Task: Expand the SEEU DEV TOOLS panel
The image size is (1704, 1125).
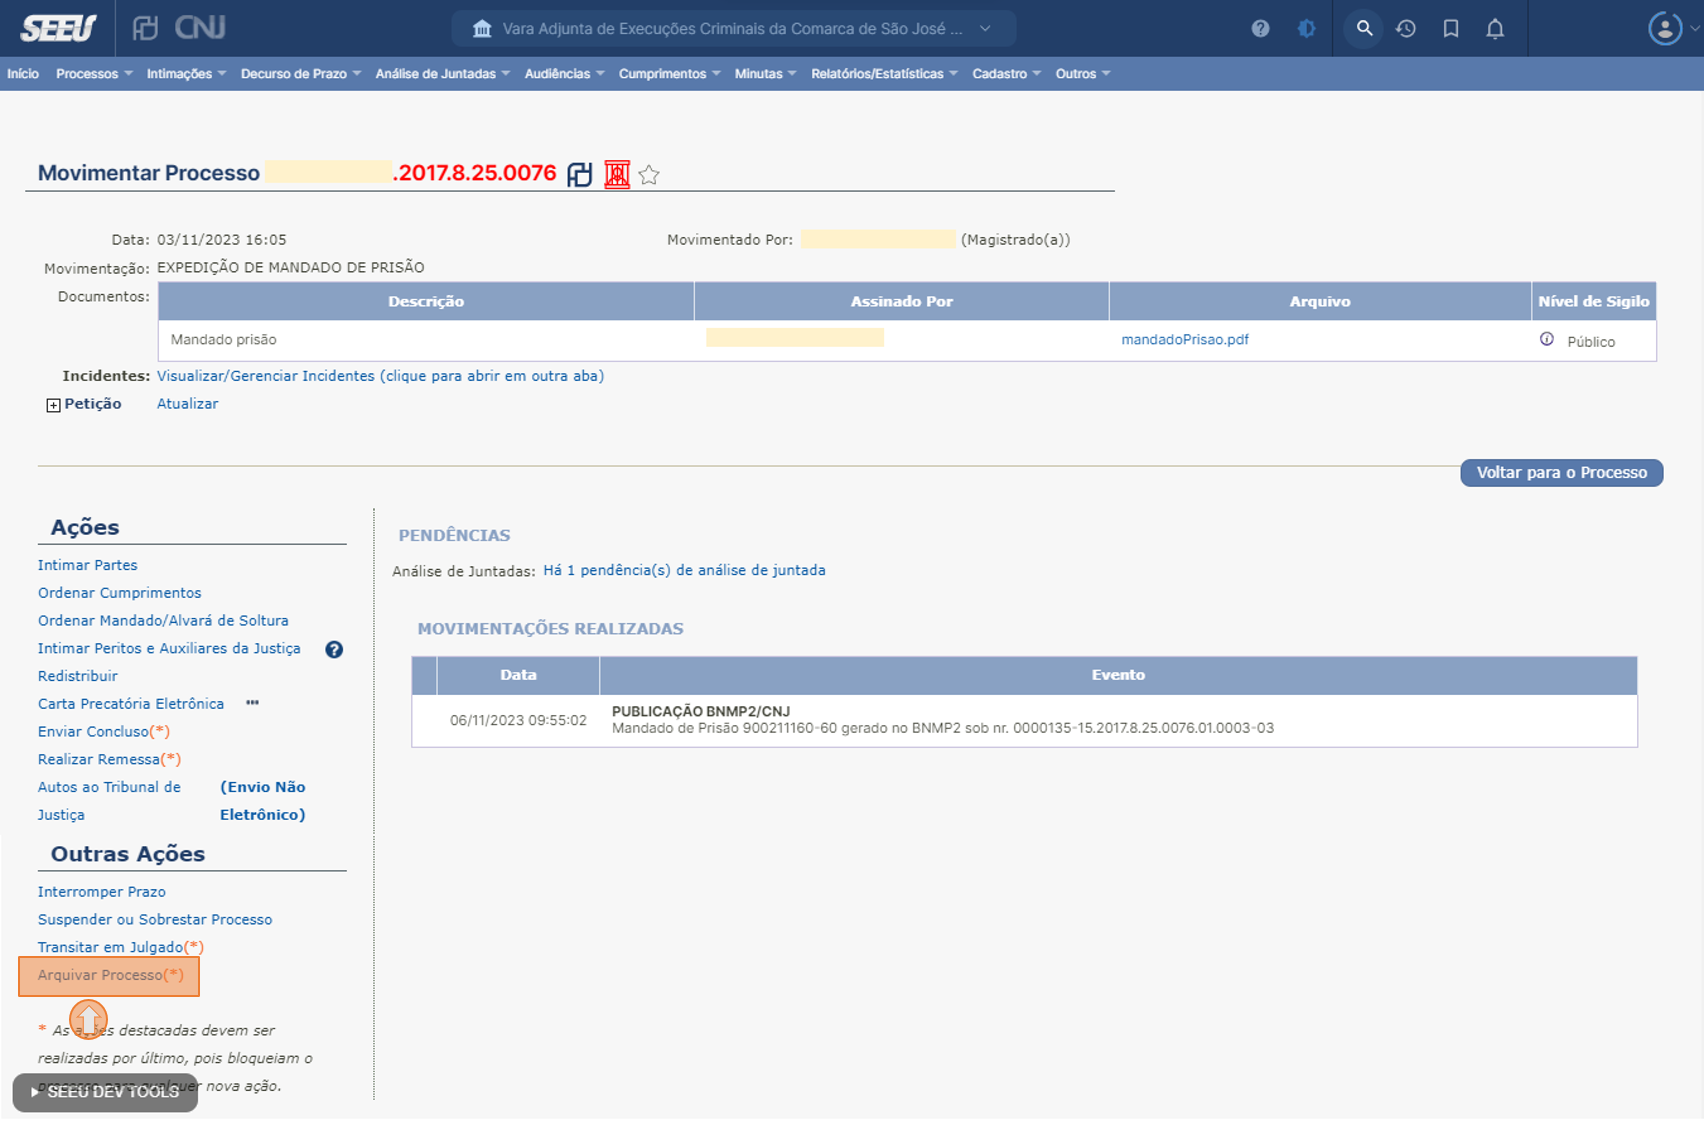Action: tap(105, 1092)
